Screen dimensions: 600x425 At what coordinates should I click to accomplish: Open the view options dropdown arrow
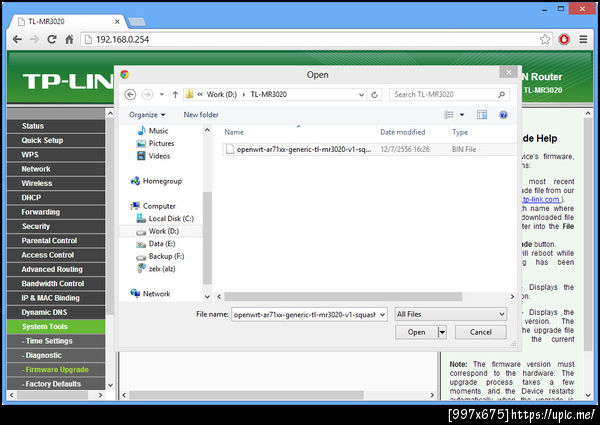pos(462,115)
